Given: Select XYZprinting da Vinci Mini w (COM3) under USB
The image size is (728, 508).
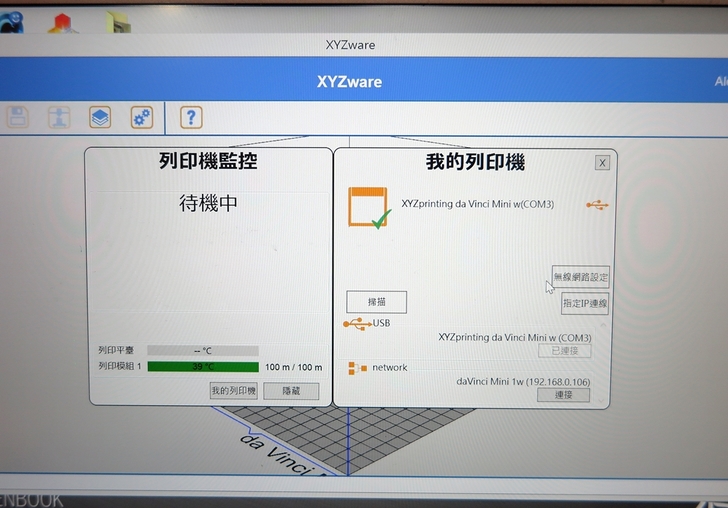Looking at the screenshot, I should tap(515, 338).
